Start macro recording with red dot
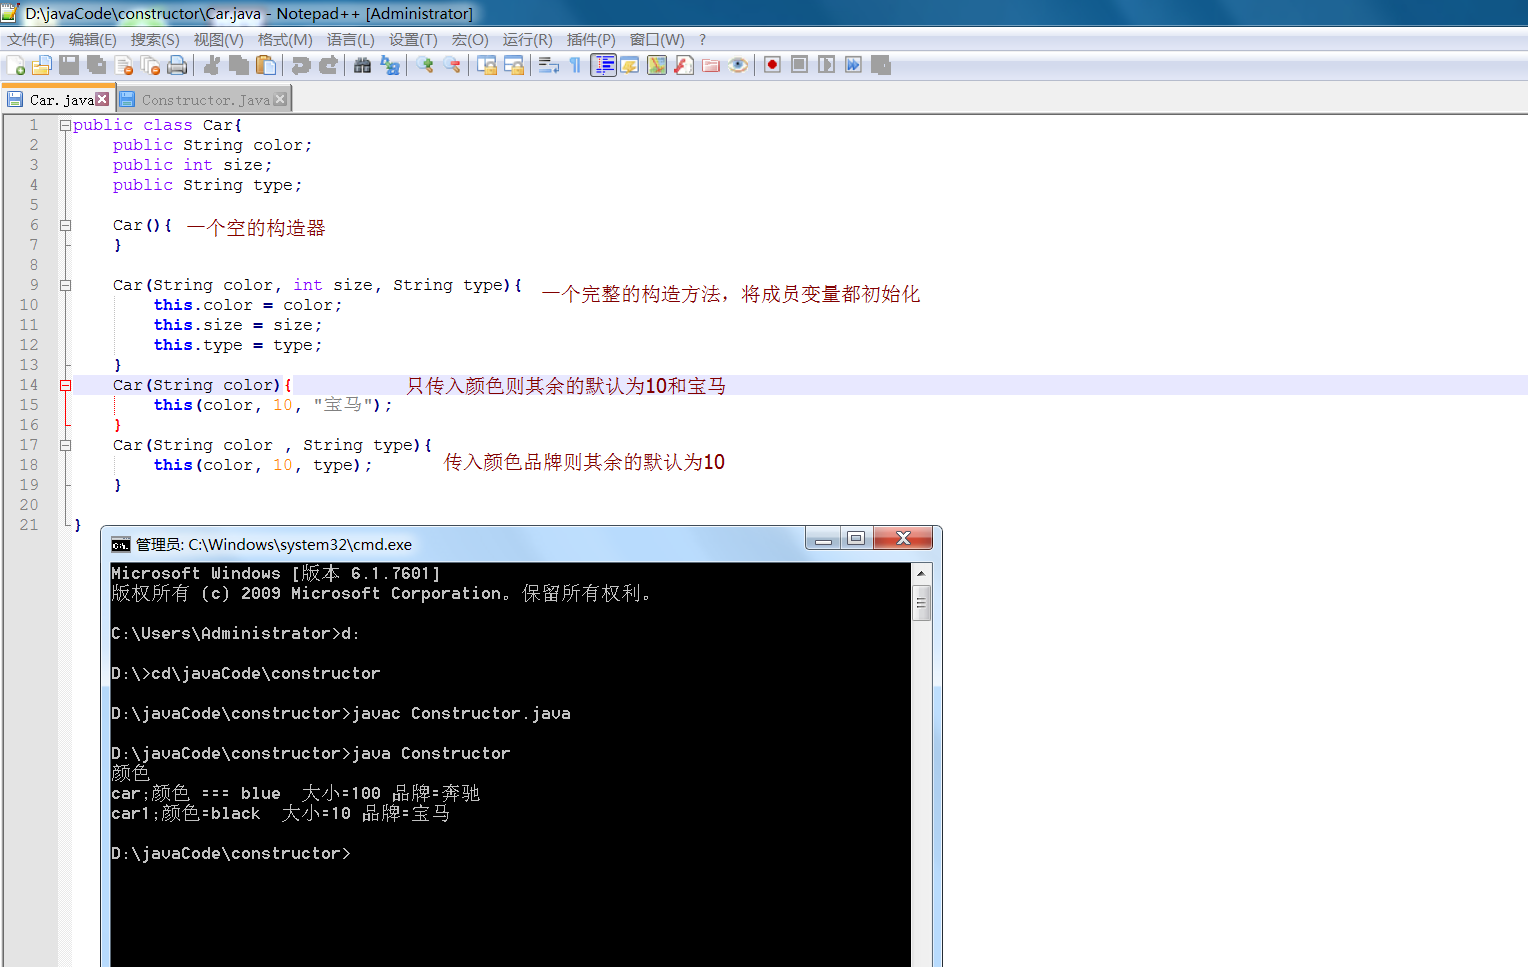The image size is (1528, 967). (x=772, y=65)
